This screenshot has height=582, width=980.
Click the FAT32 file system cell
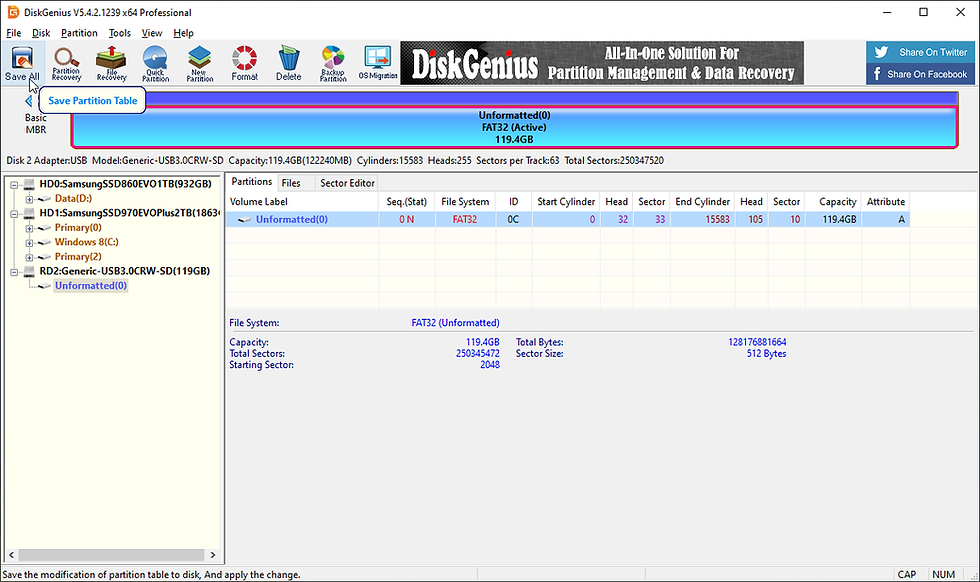465,219
